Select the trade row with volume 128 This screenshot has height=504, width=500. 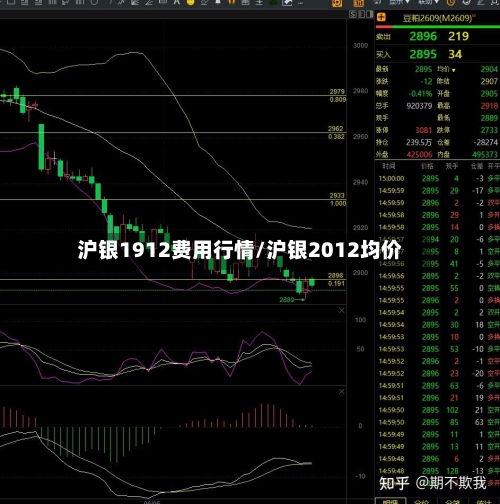click(438, 471)
